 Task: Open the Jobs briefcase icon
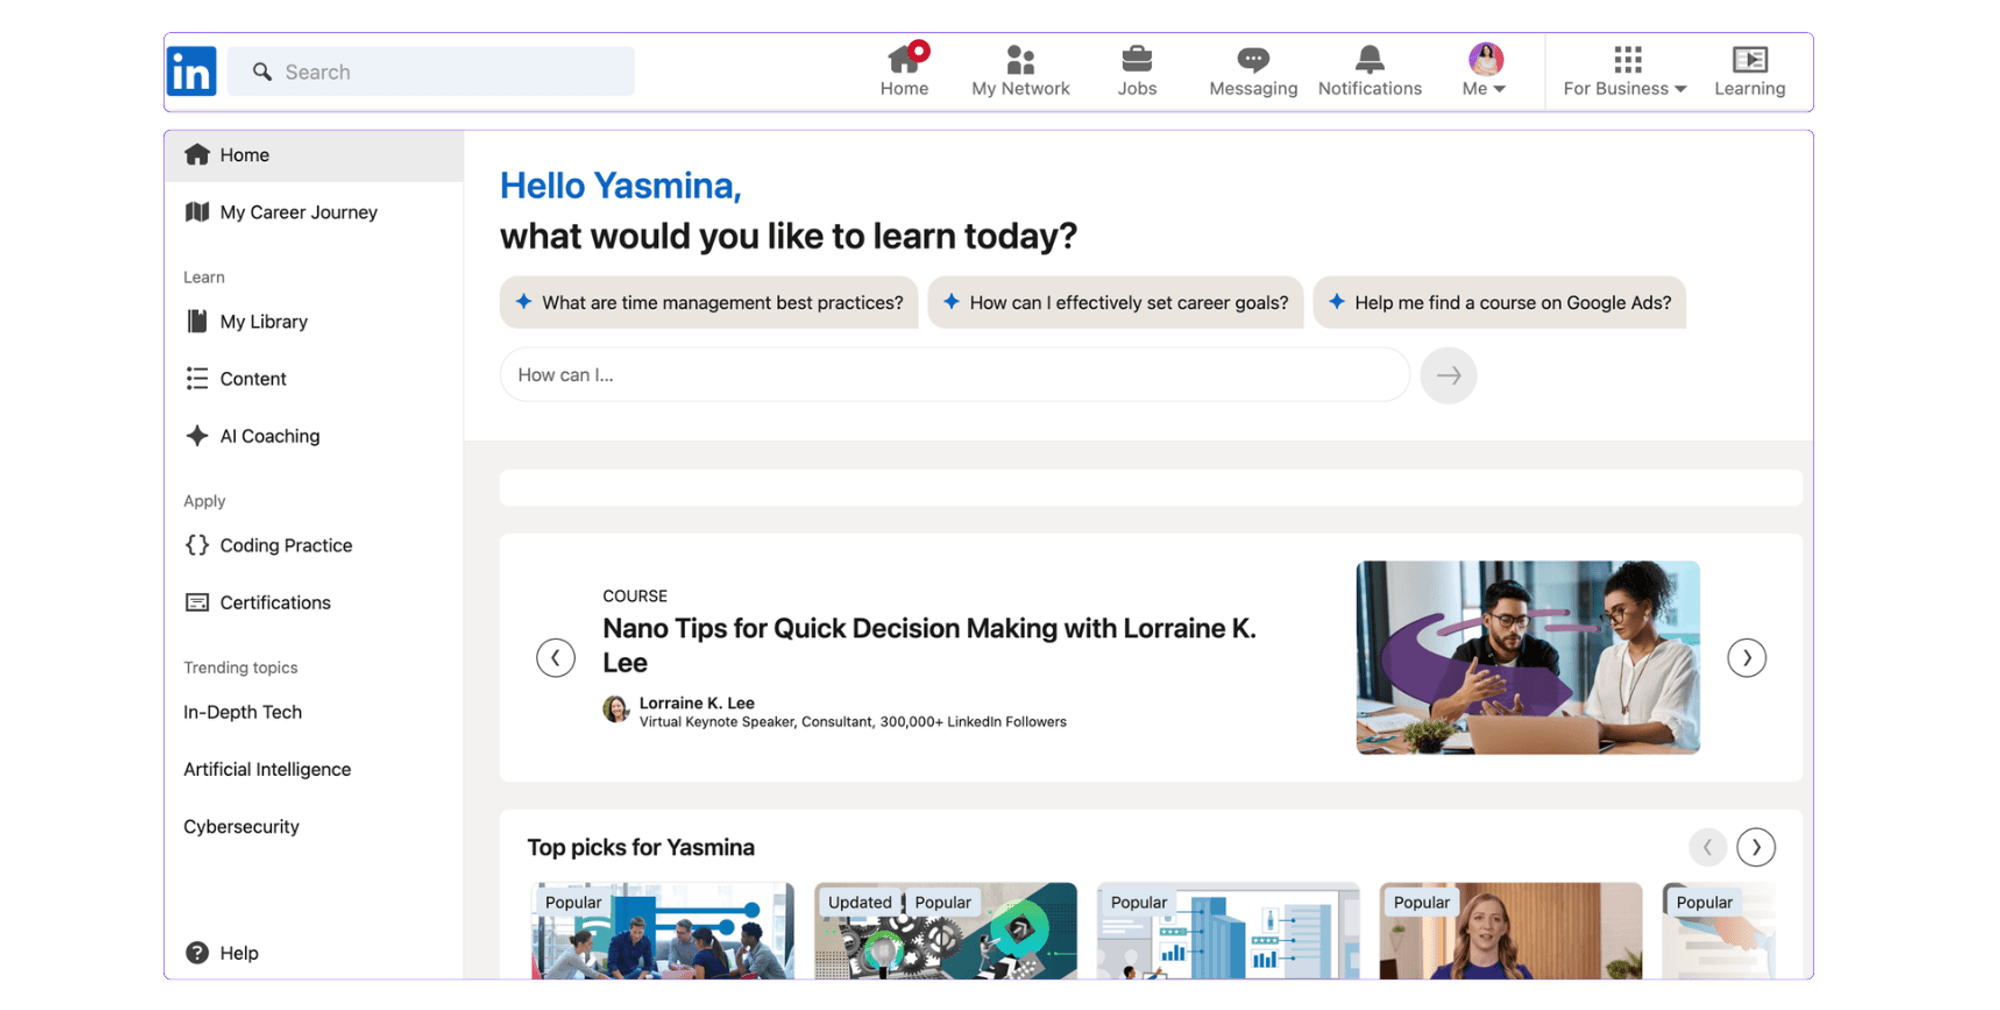tap(1137, 60)
